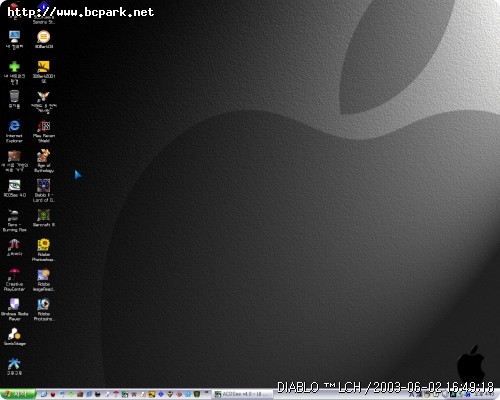The image size is (500, 400).
Task: Switch to ACDSee v4.0 taskbar window button
Action: (242, 394)
